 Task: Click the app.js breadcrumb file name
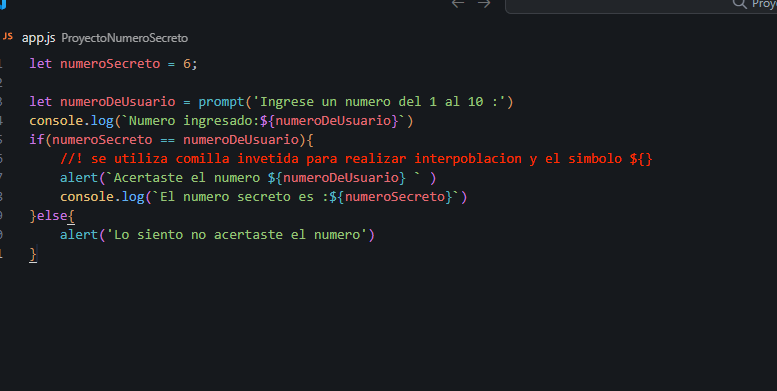(38, 38)
